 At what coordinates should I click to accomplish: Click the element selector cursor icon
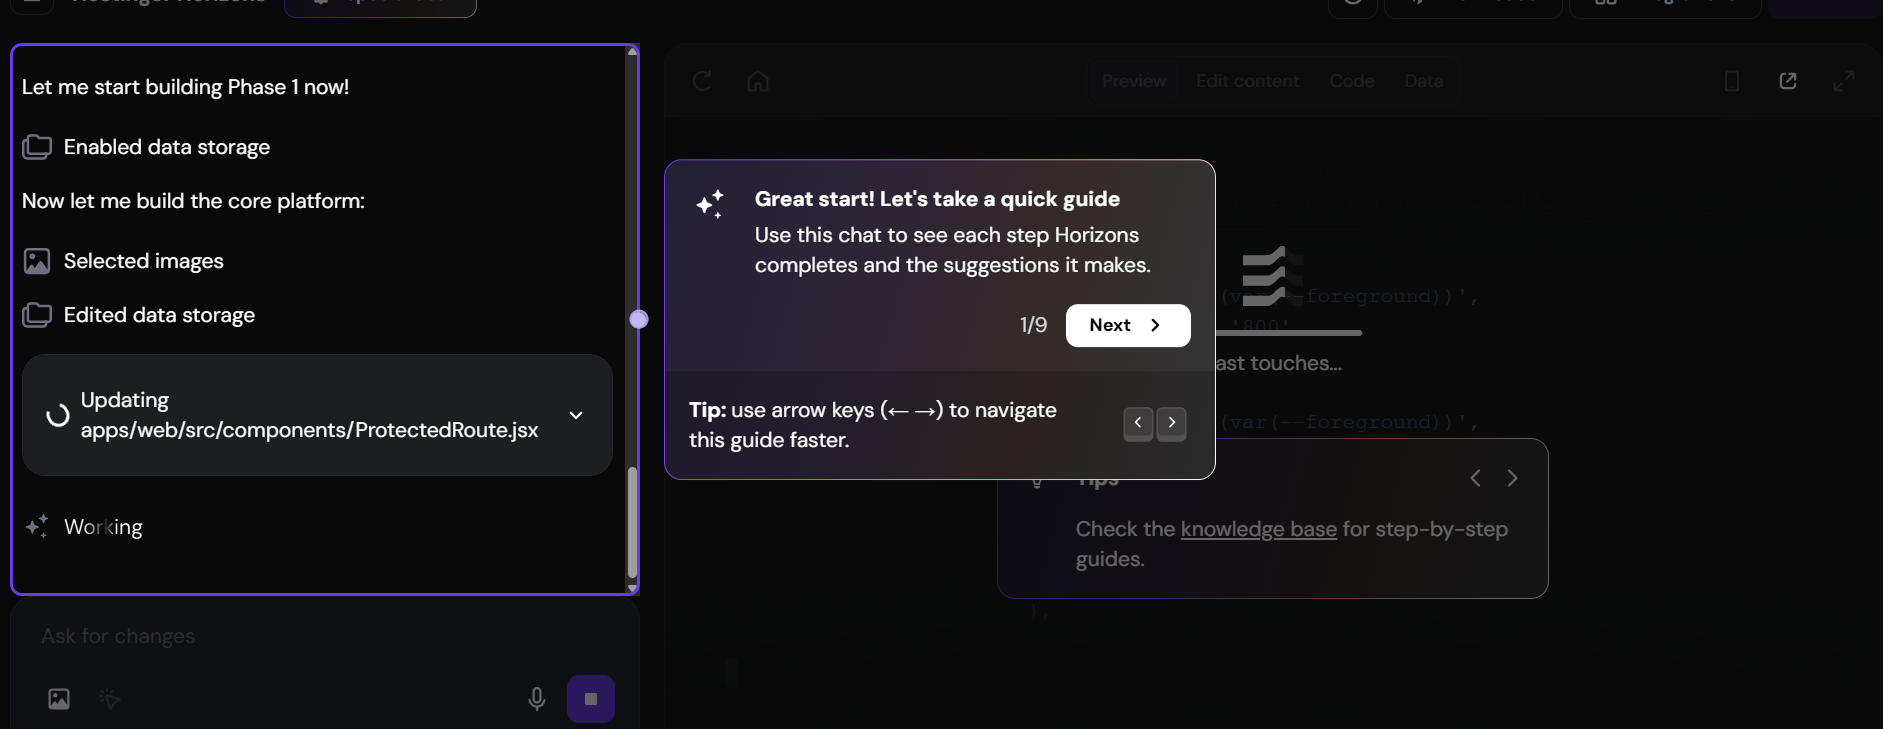click(110, 699)
